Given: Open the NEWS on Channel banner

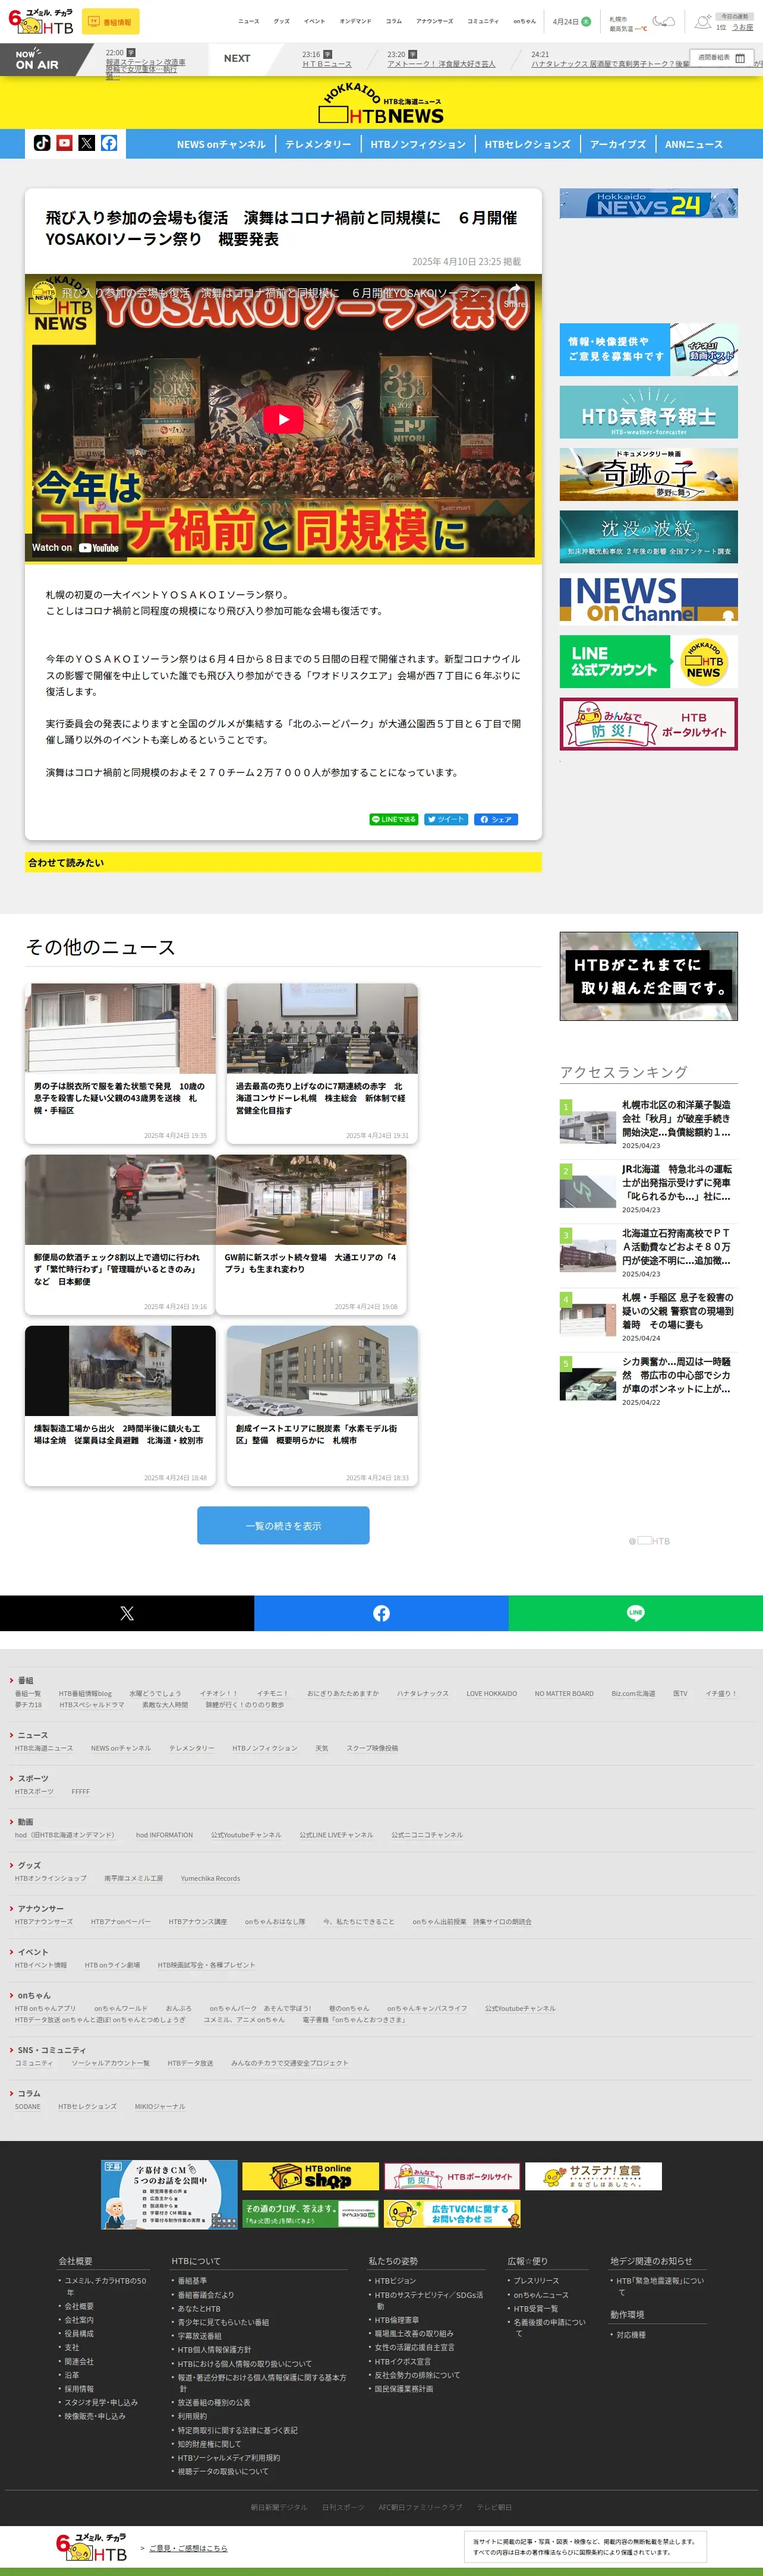Looking at the screenshot, I should (648, 600).
